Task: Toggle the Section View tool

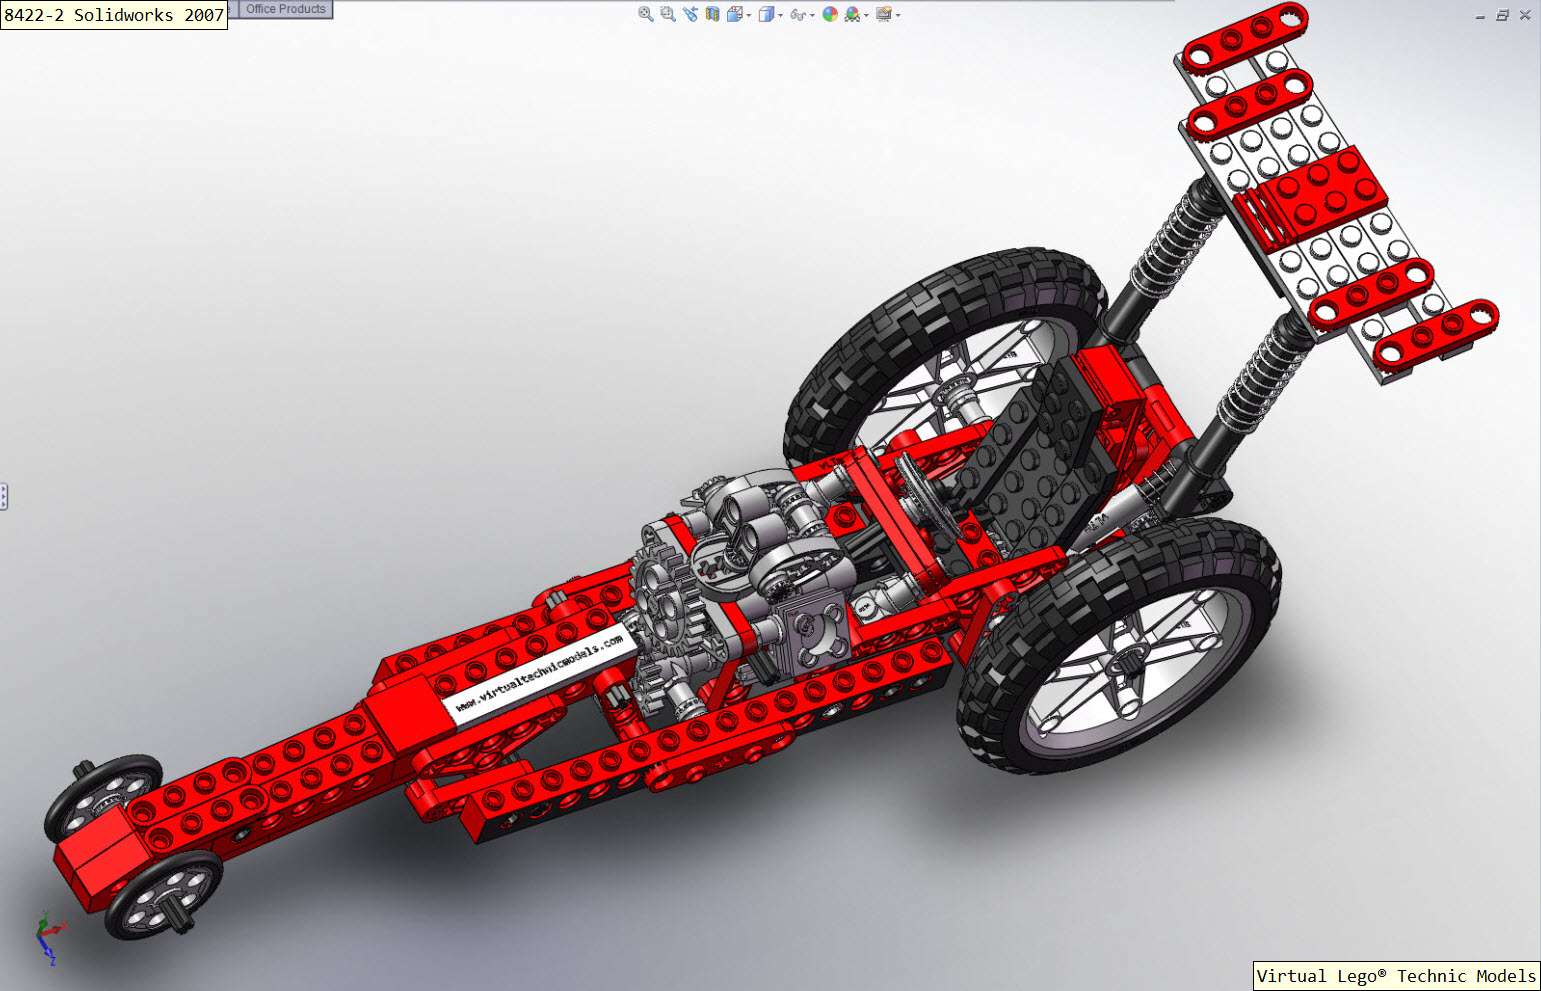Action: point(712,14)
